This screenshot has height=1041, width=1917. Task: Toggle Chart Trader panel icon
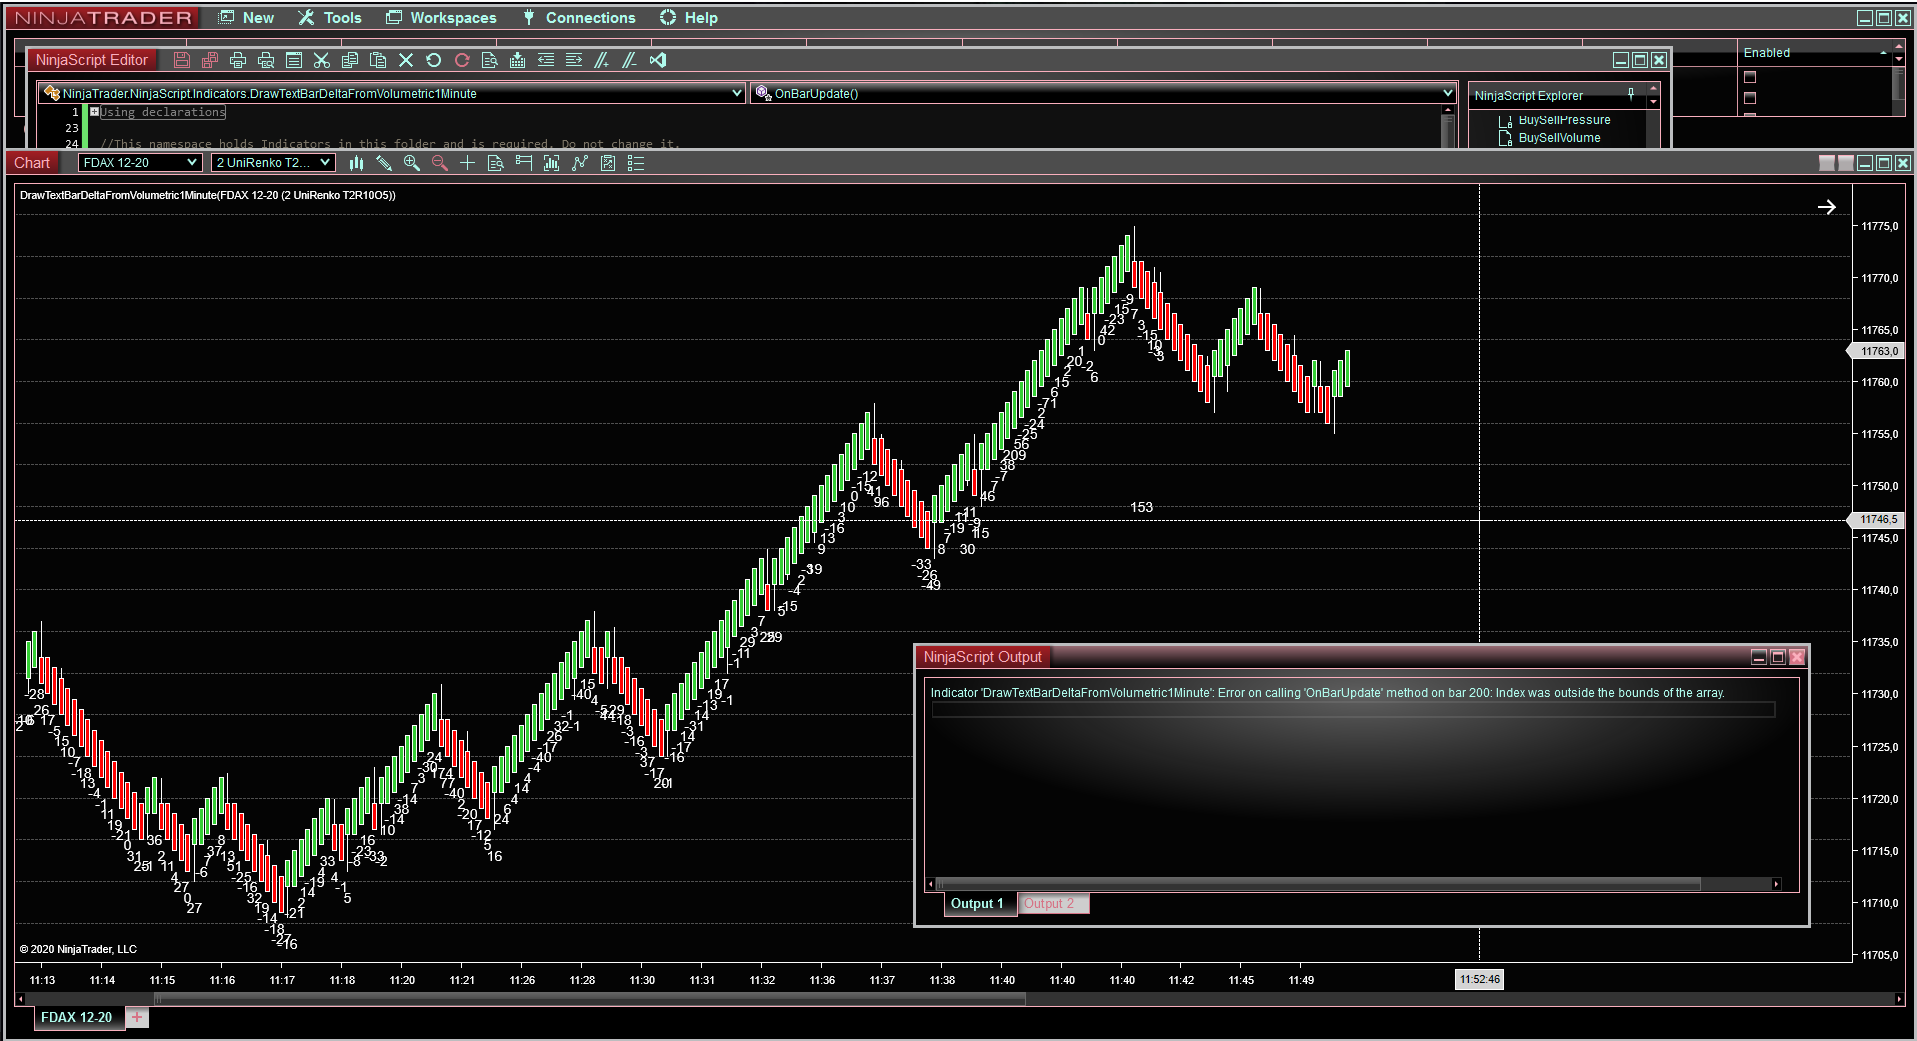(x=524, y=163)
